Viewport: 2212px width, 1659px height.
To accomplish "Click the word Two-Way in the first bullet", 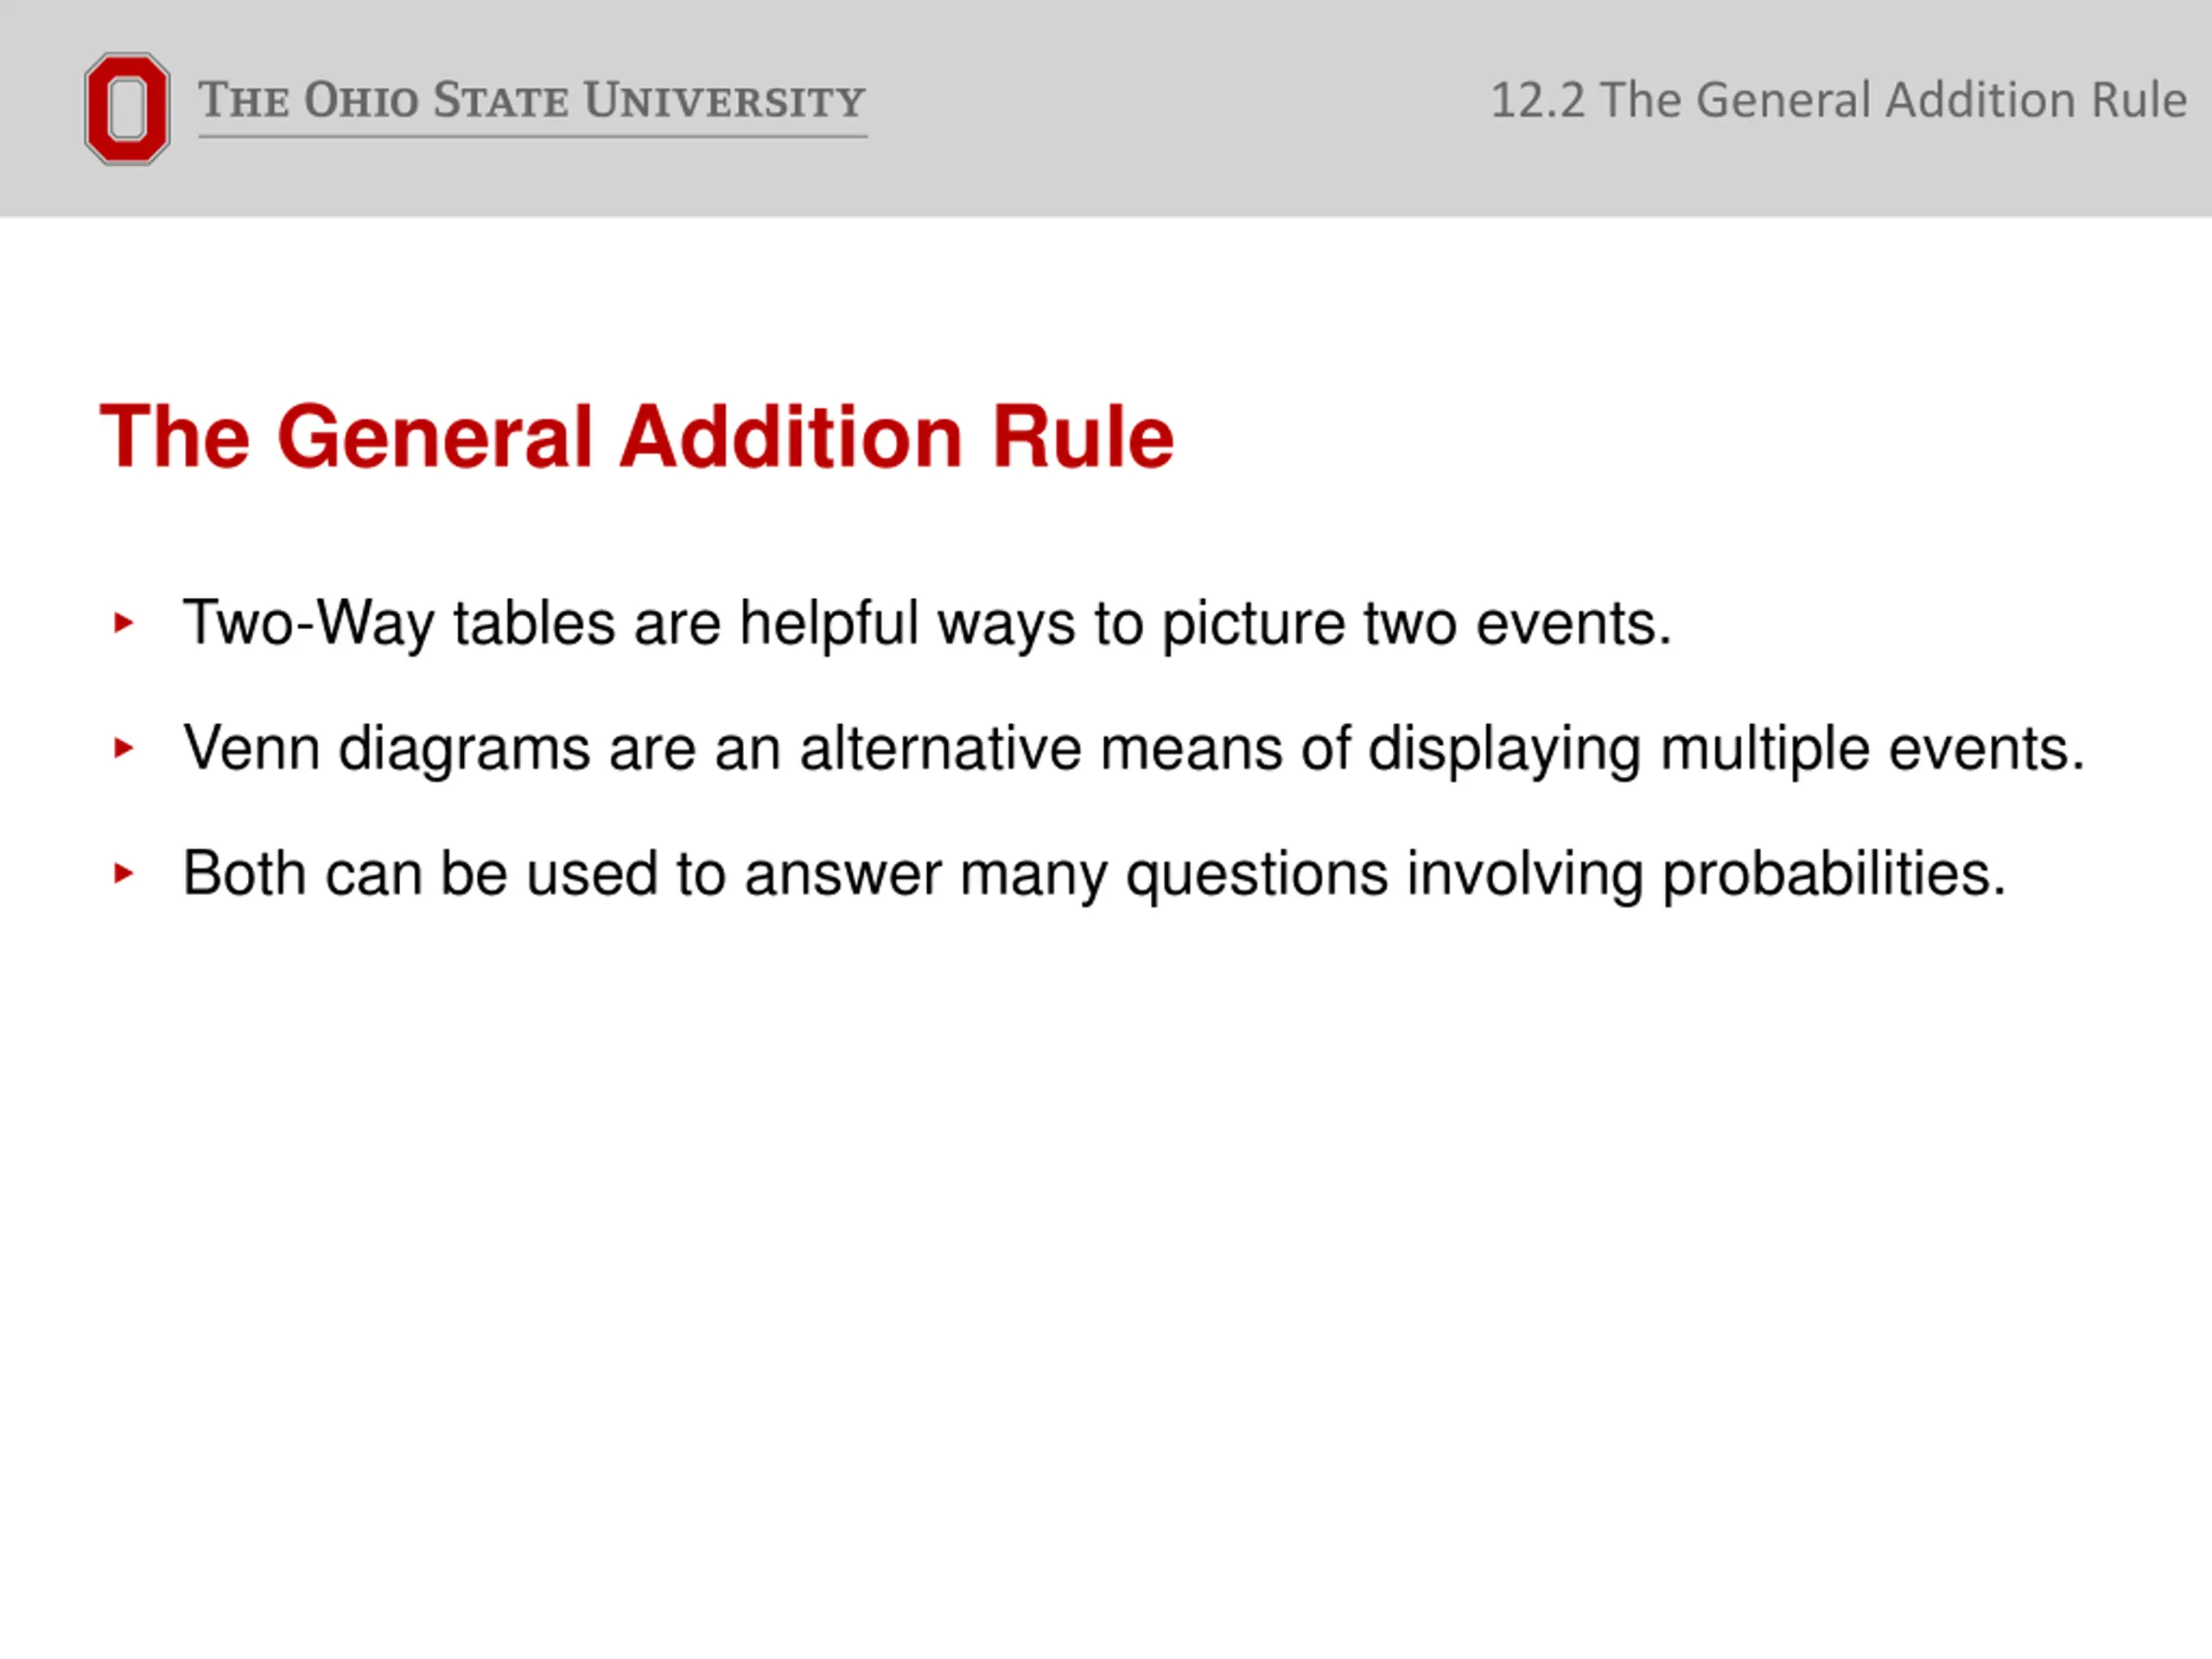I will click(308, 624).
